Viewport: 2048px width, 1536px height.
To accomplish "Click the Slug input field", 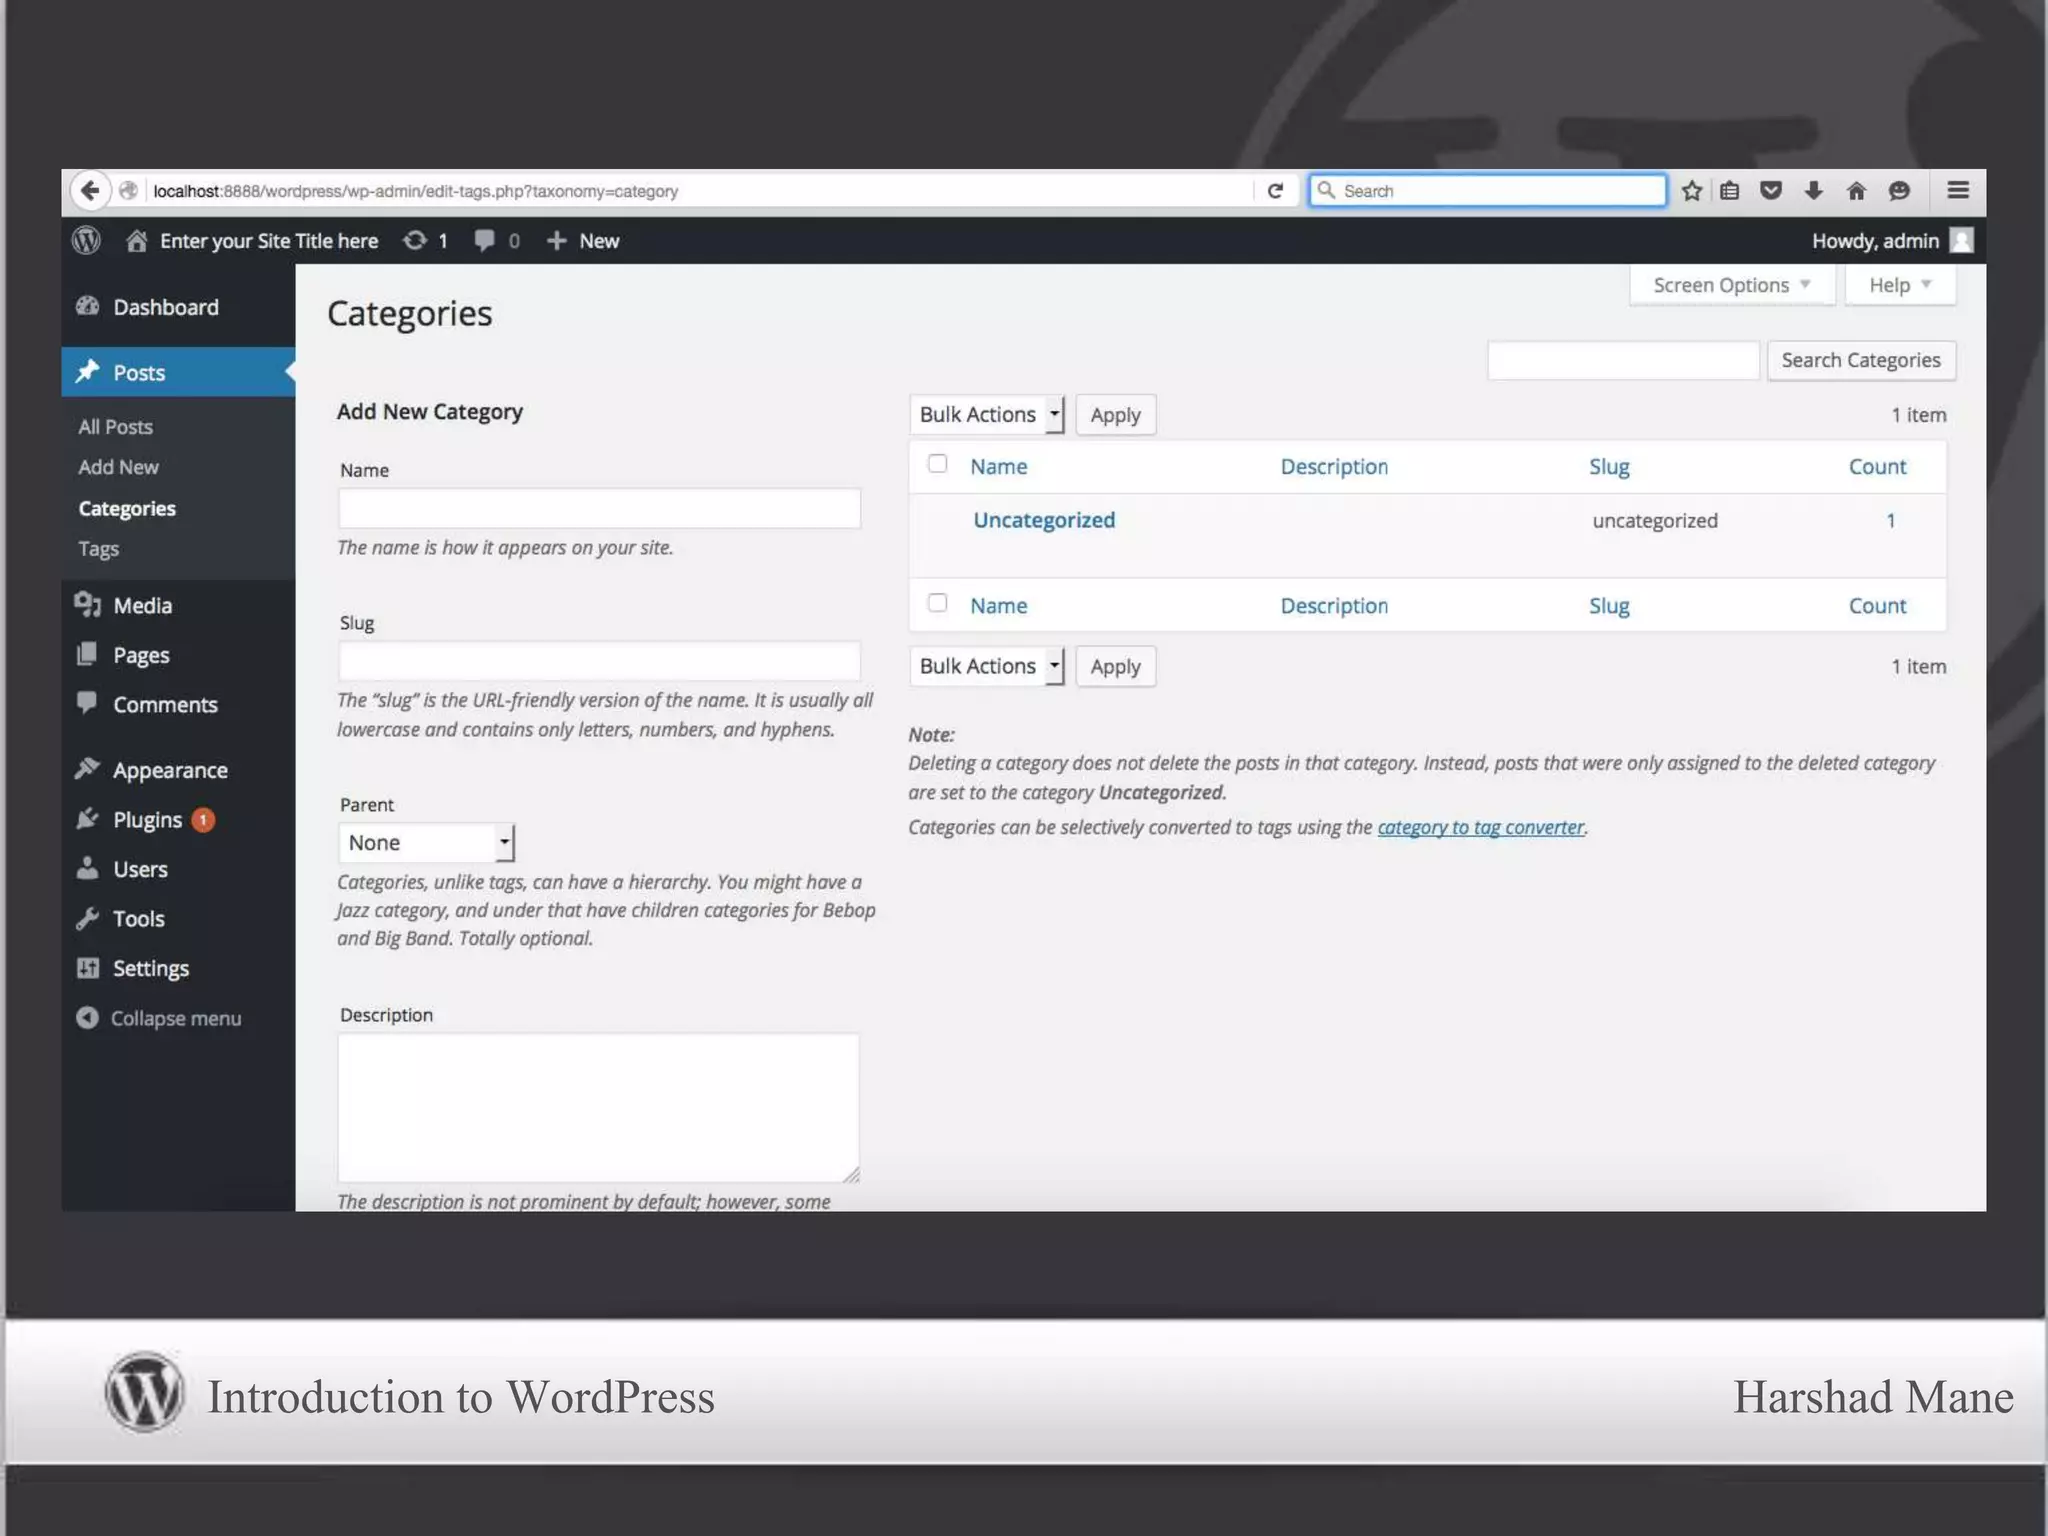I will pyautogui.click(x=599, y=661).
